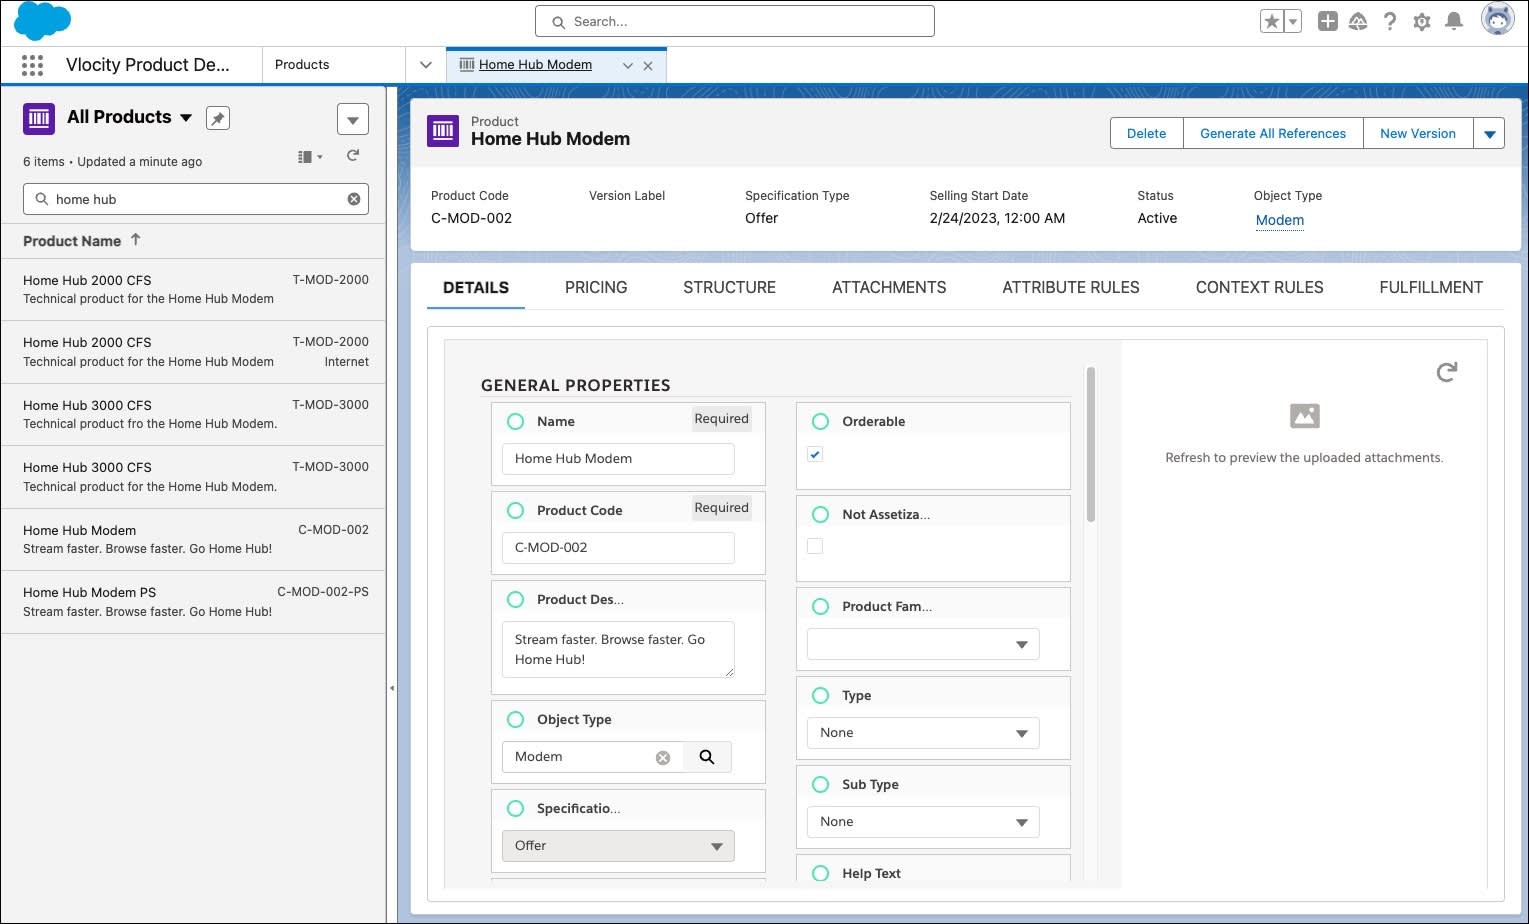Image resolution: width=1529 pixels, height=924 pixels.
Task: Open the App Launcher grid icon
Action: pyautogui.click(x=32, y=65)
